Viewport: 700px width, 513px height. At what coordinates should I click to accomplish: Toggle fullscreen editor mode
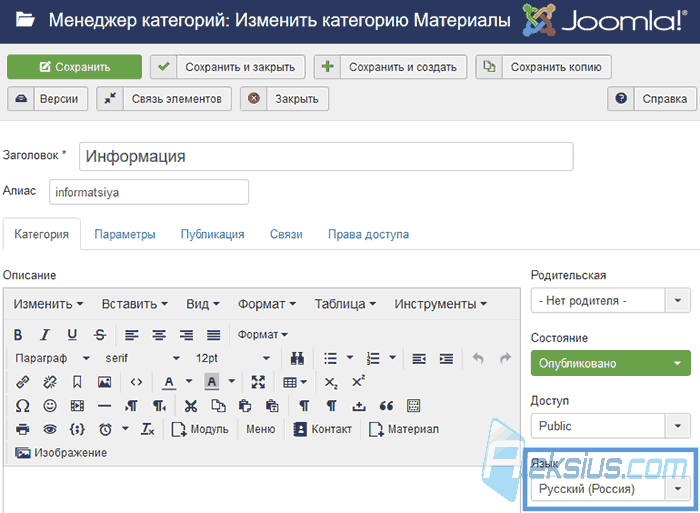tap(258, 382)
